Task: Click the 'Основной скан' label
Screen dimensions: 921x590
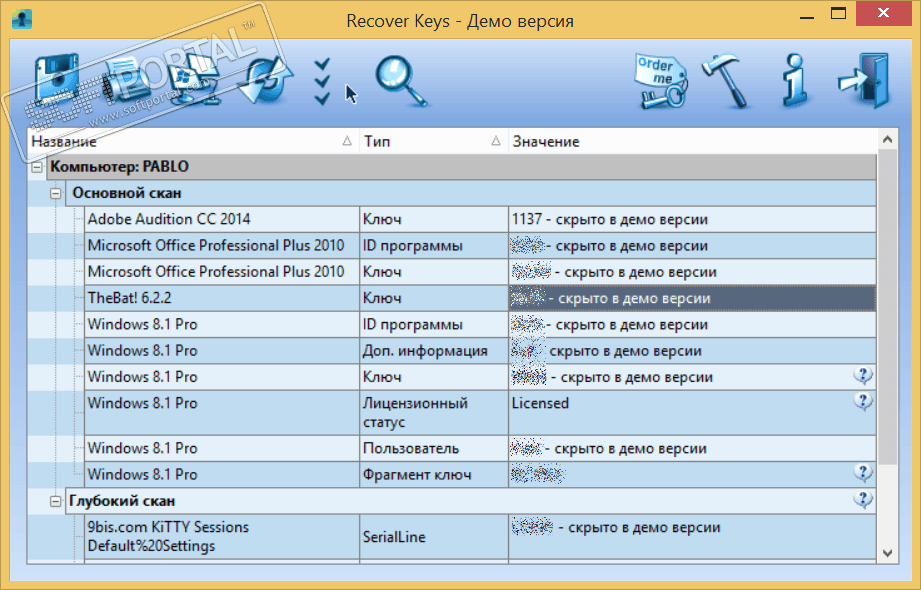Action: pos(127,193)
